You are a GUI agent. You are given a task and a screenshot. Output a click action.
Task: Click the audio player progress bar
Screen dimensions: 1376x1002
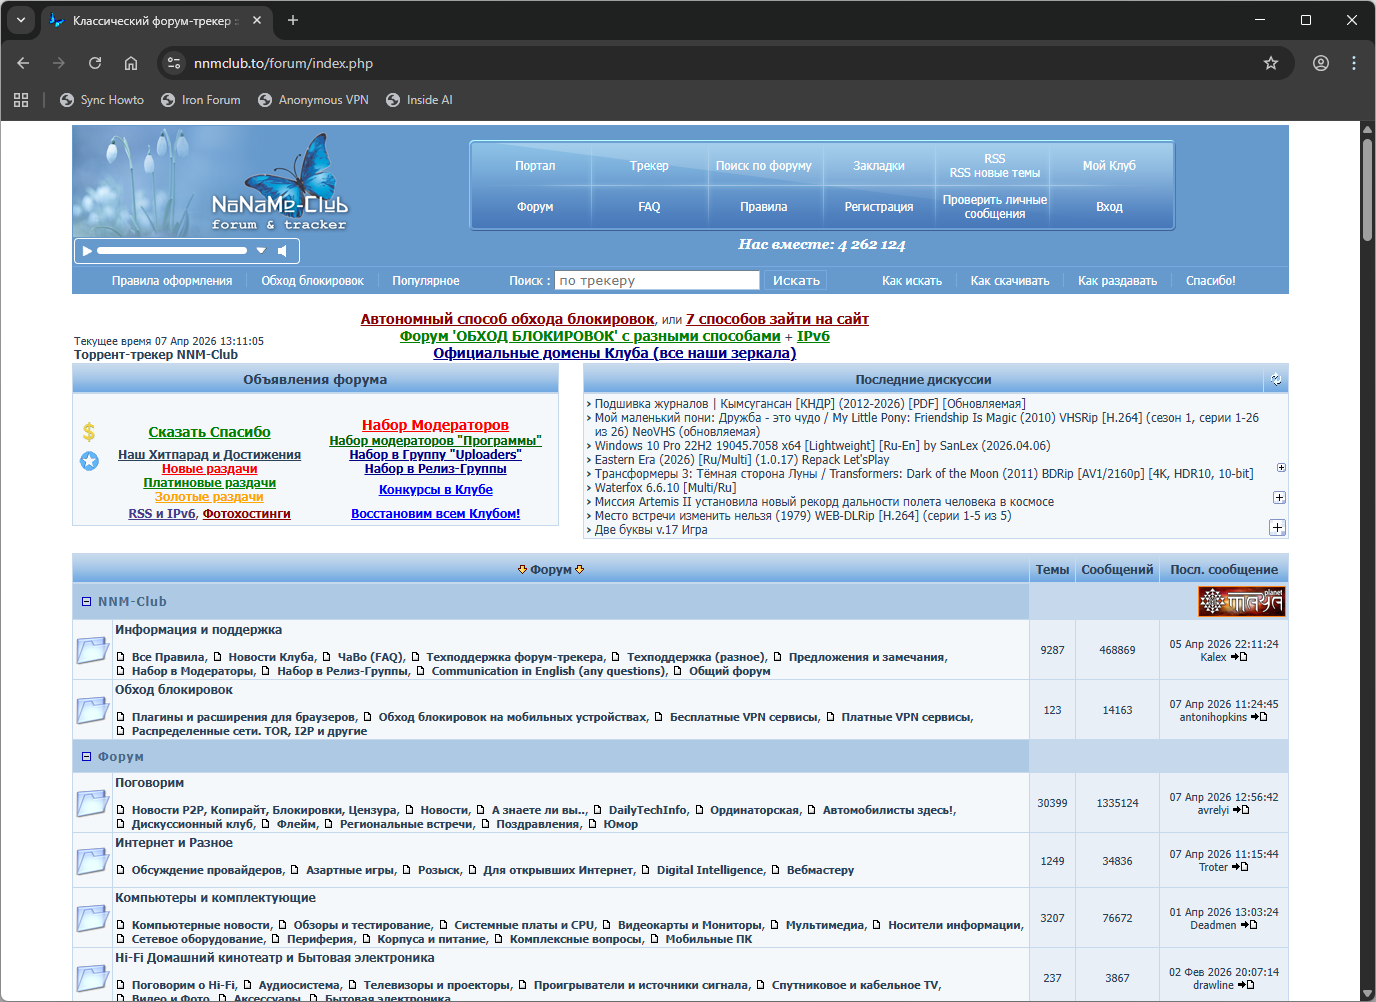click(x=170, y=251)
